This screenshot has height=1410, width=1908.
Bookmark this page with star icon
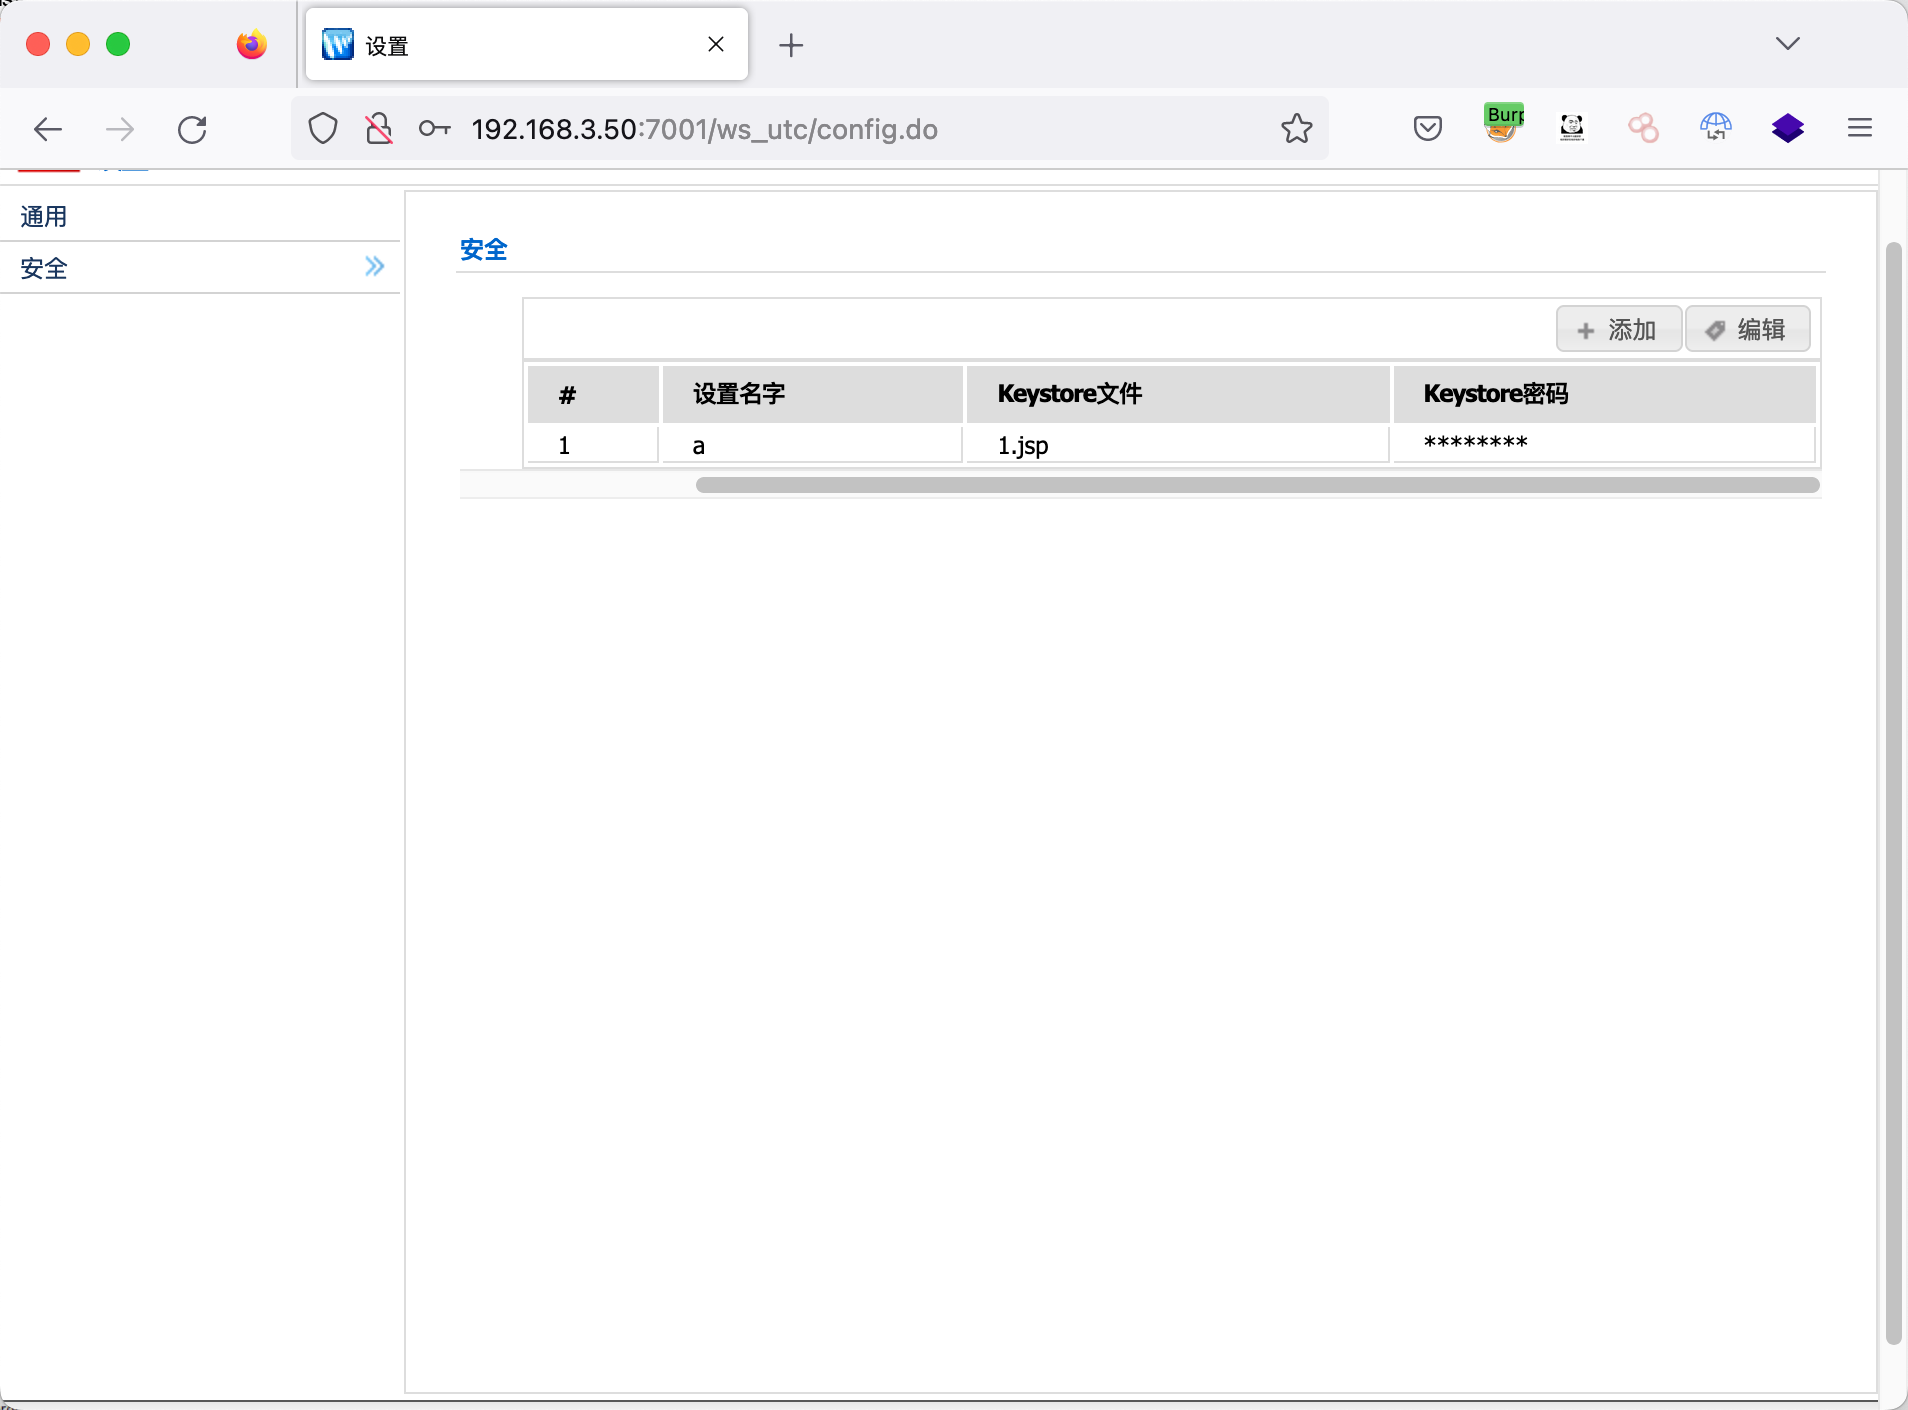(x=1296, y=128)
